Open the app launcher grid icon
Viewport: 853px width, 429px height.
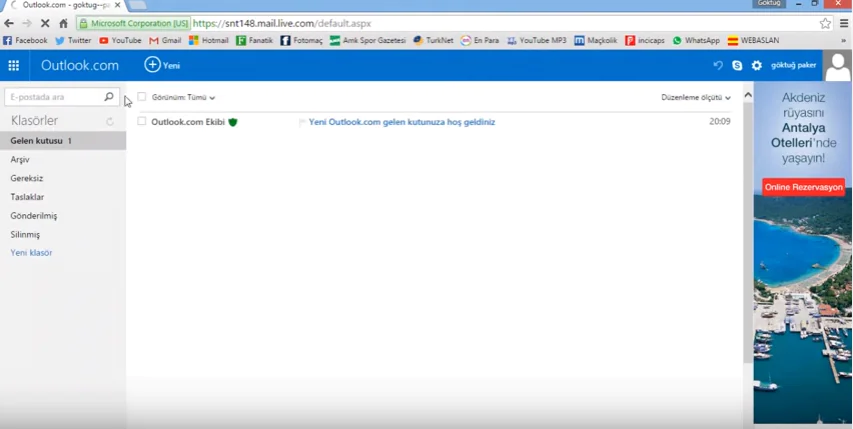[14, 65]
